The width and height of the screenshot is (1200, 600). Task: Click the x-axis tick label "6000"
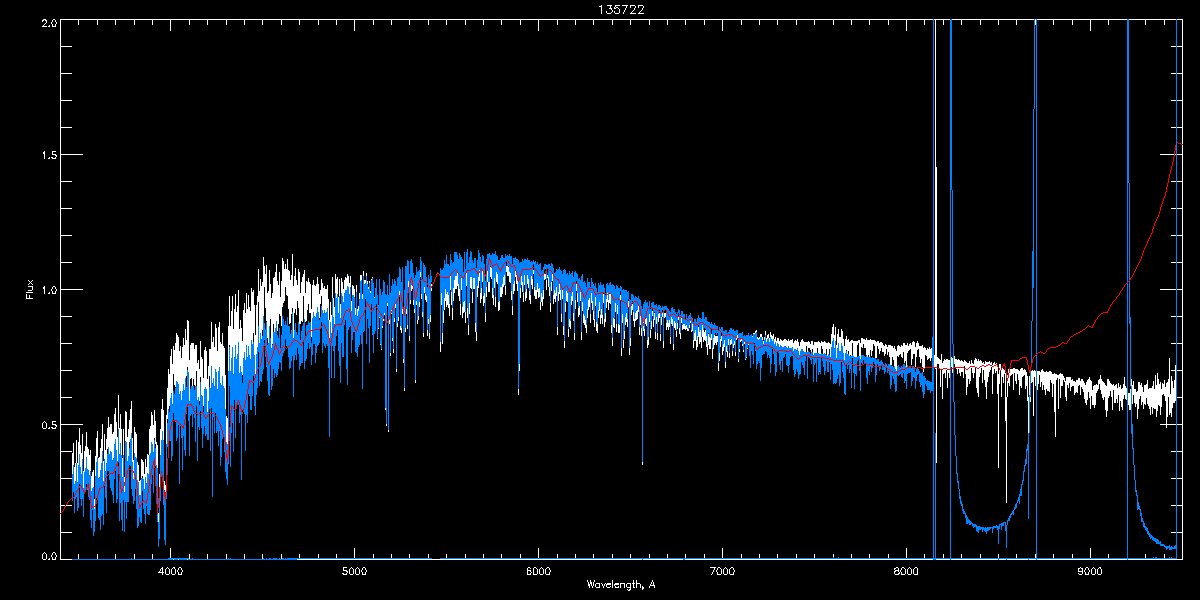tap(538, 572)
